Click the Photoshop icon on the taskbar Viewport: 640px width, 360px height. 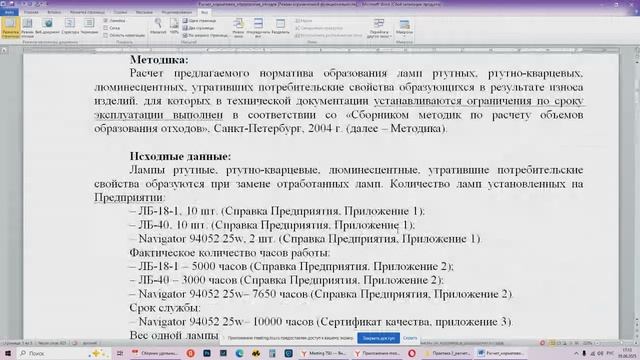point(207,353)
